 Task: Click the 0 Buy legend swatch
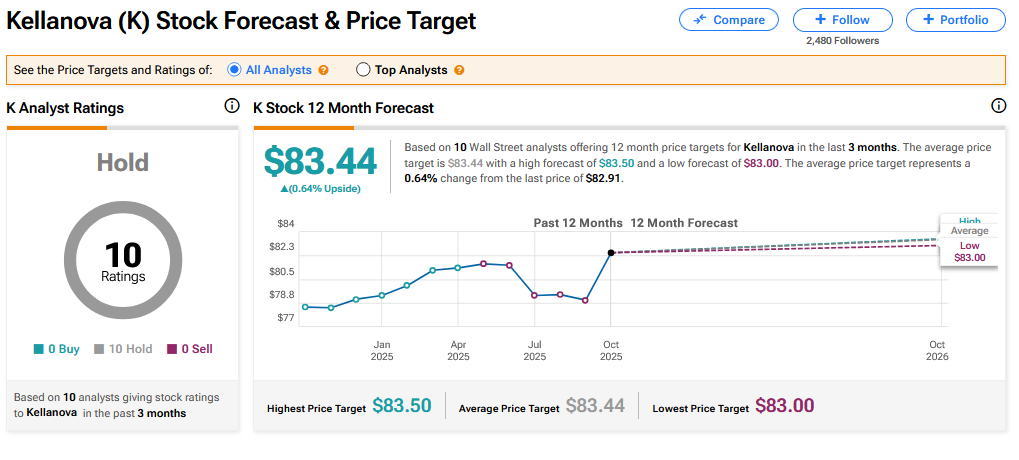coord(38,349)
